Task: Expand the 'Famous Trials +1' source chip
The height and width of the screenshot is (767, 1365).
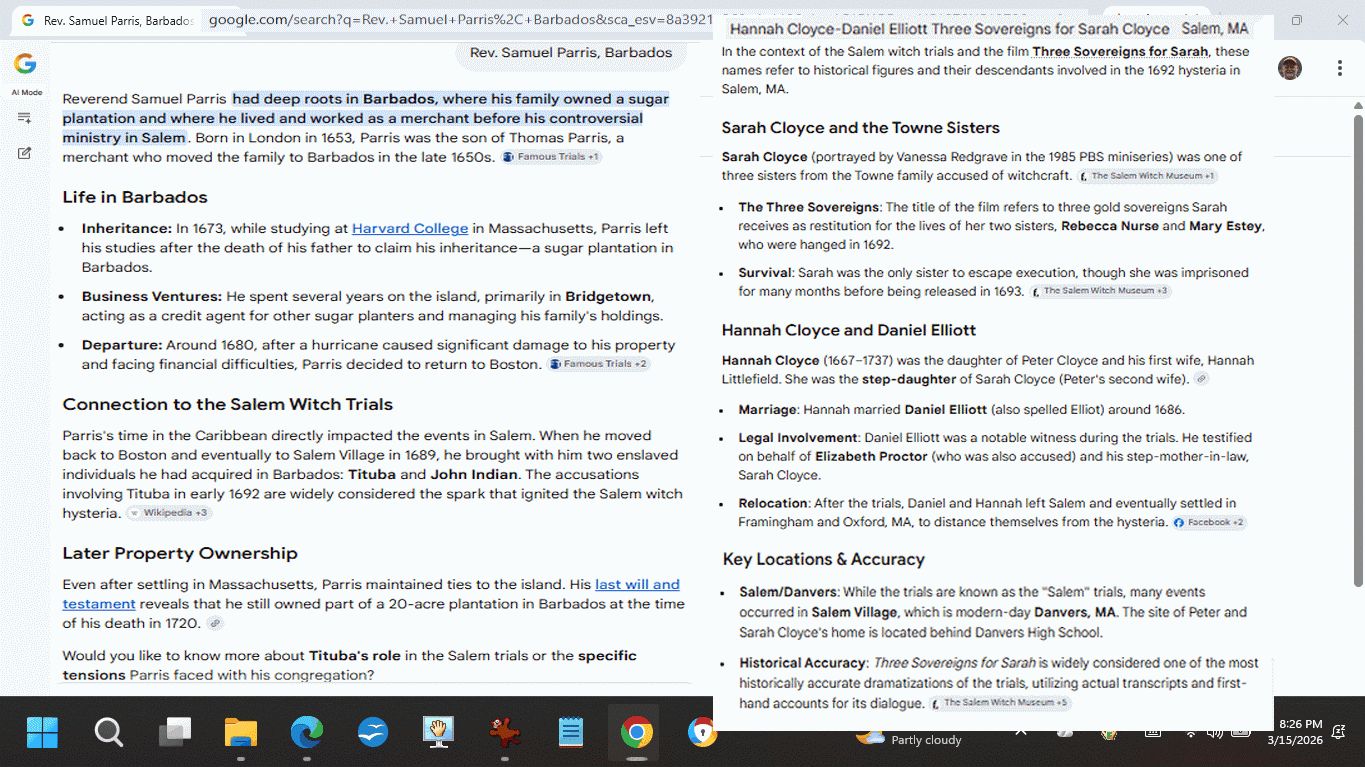Action: 551,157
